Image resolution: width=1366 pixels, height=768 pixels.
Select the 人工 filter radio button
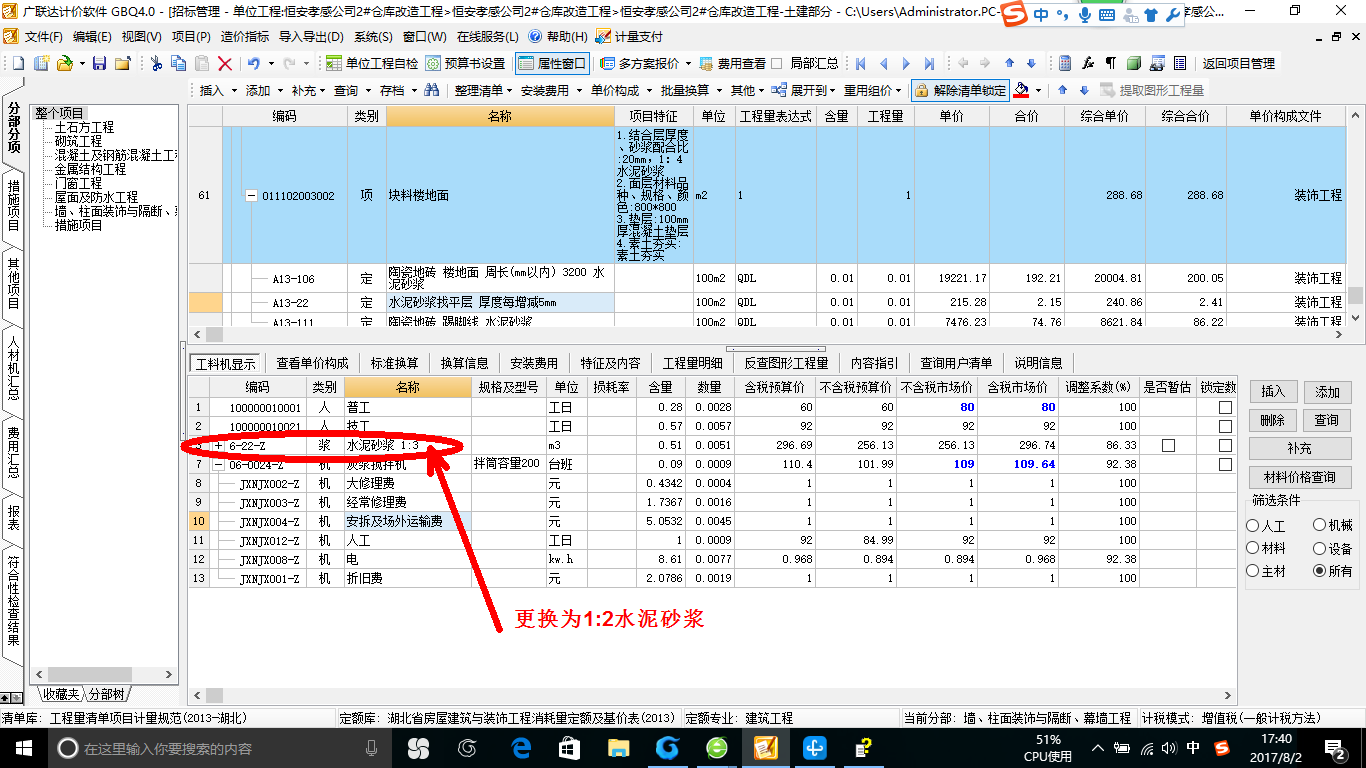pyautogui.click(x=1253, y=525)
